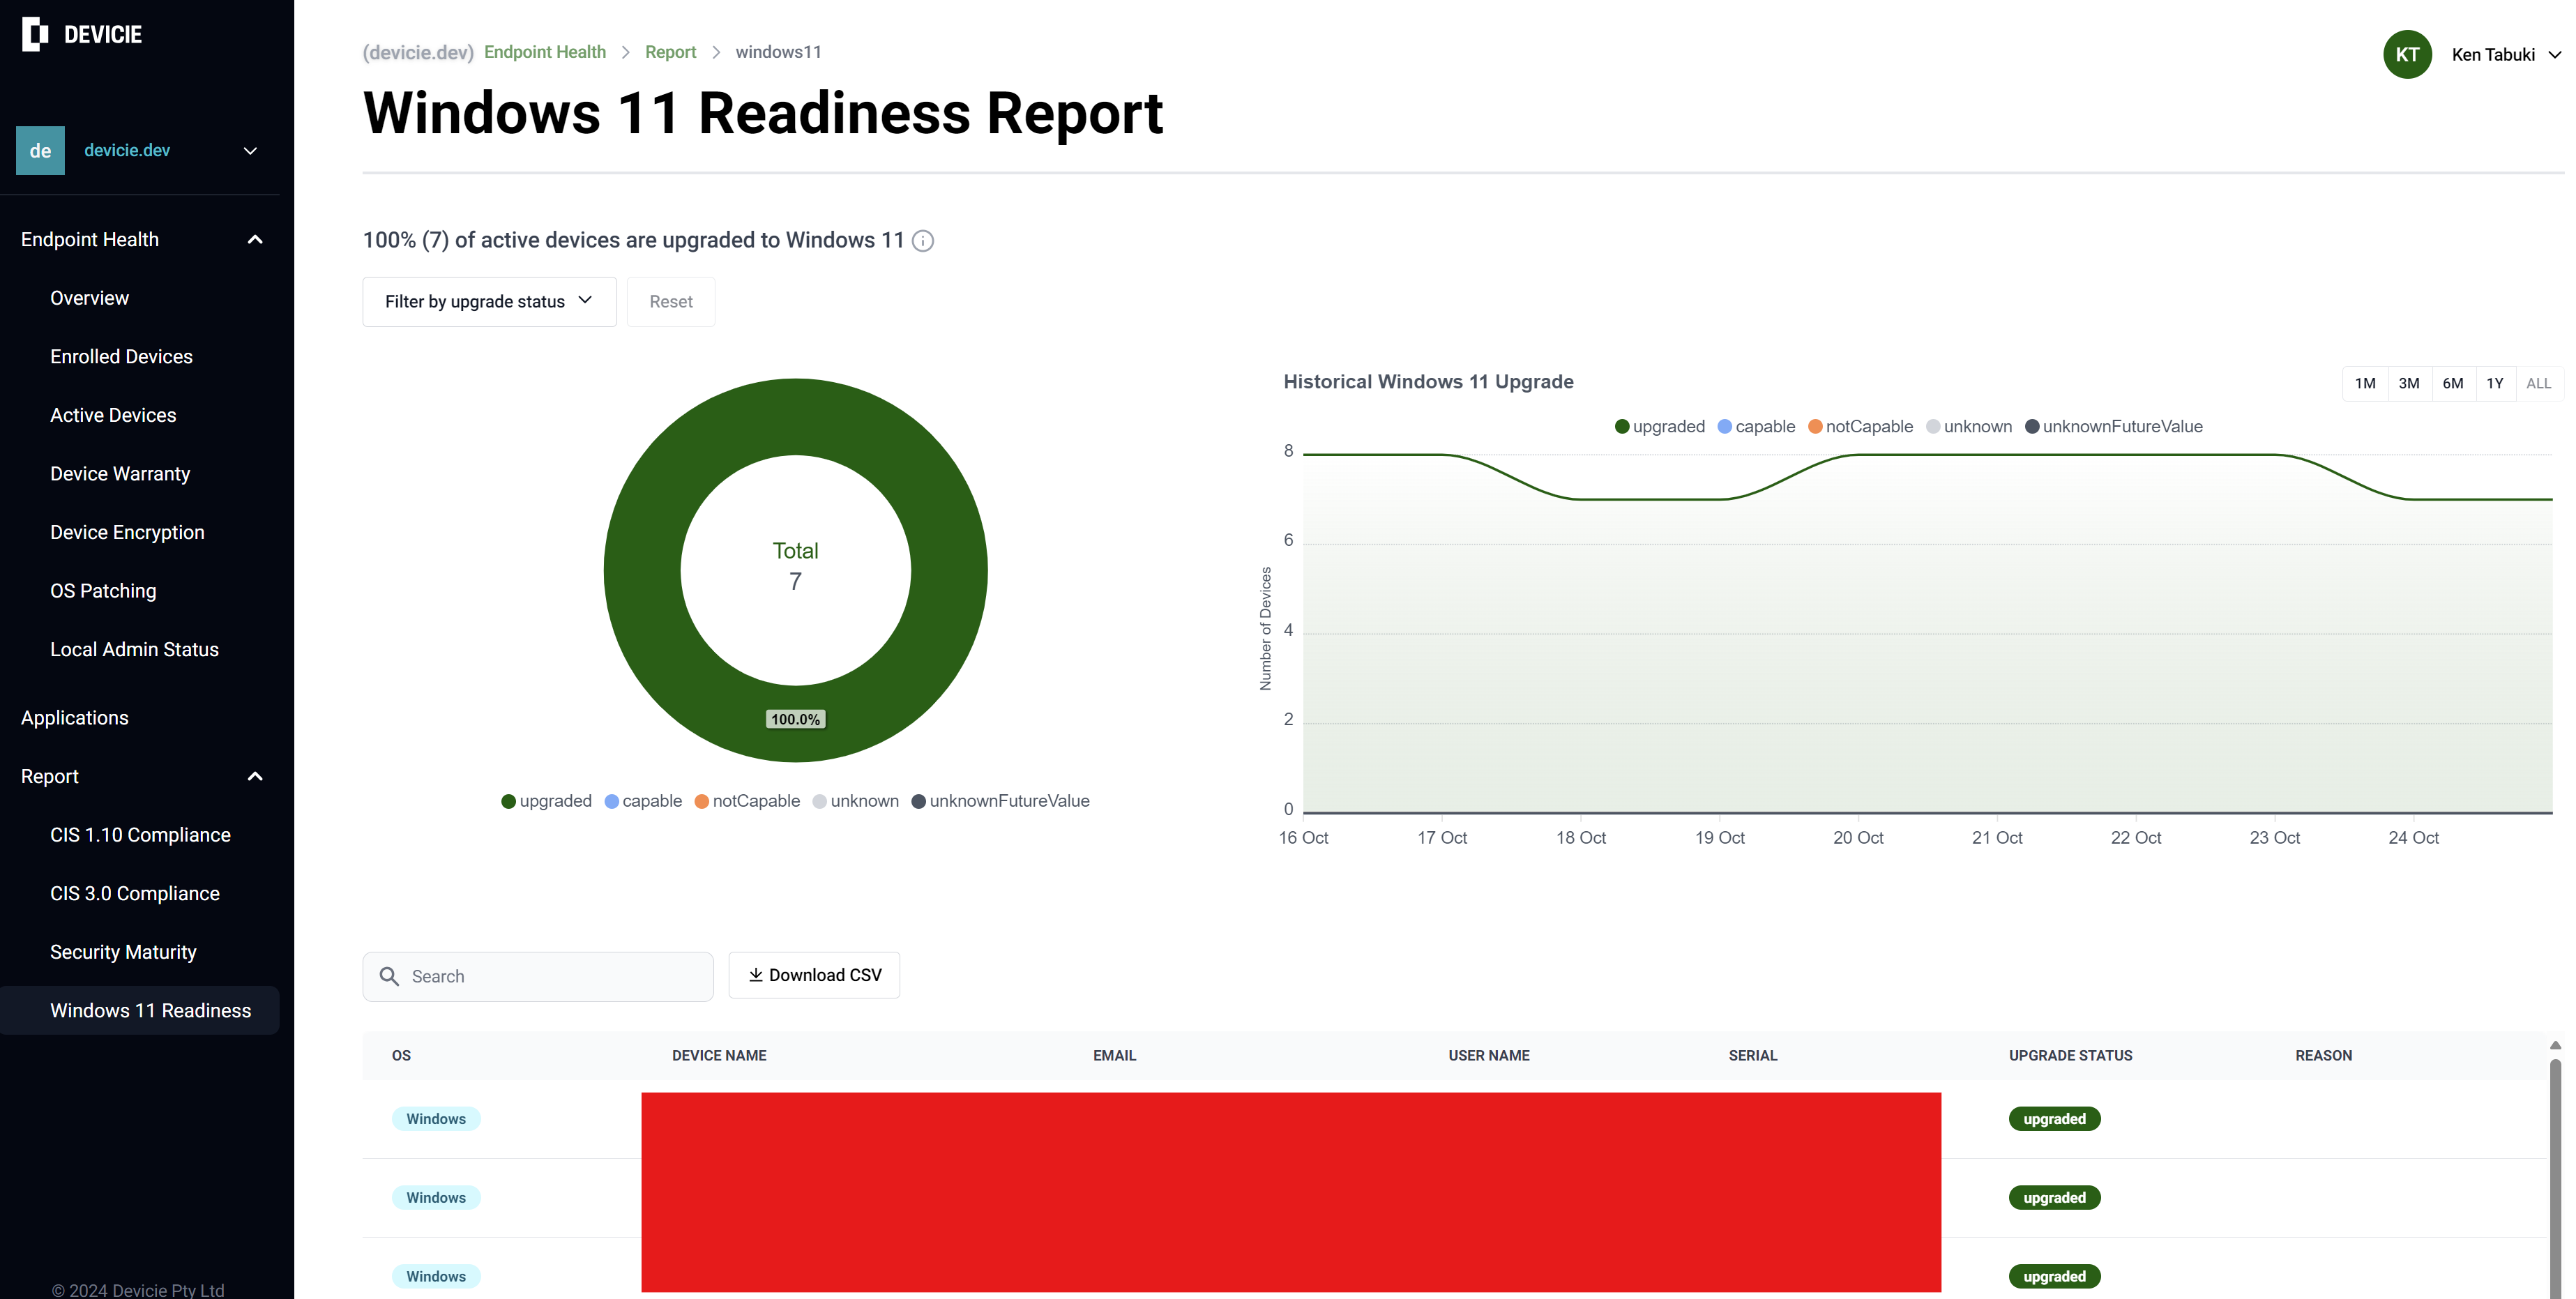Viewport: 2576px width, 1299px height.
Task: Sort by the REASON column header
Action: point(2323,1056)
